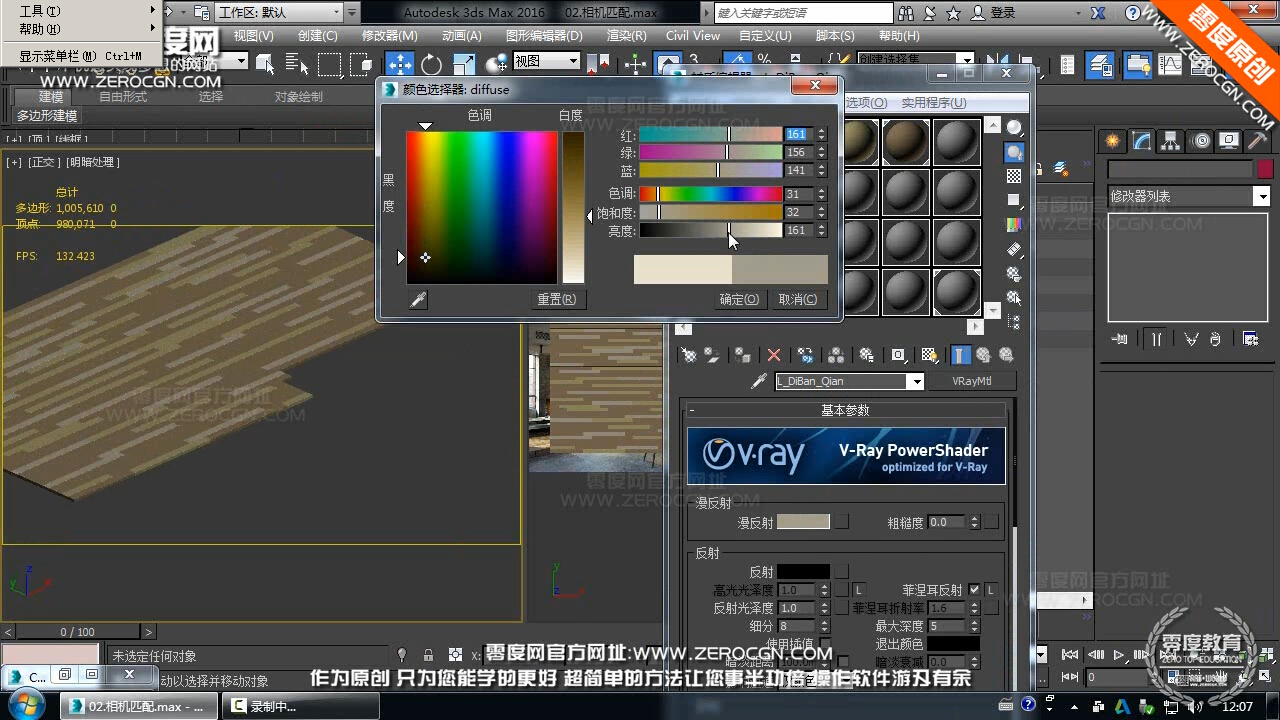Select the Scale transform tool

tap(464, 64)
